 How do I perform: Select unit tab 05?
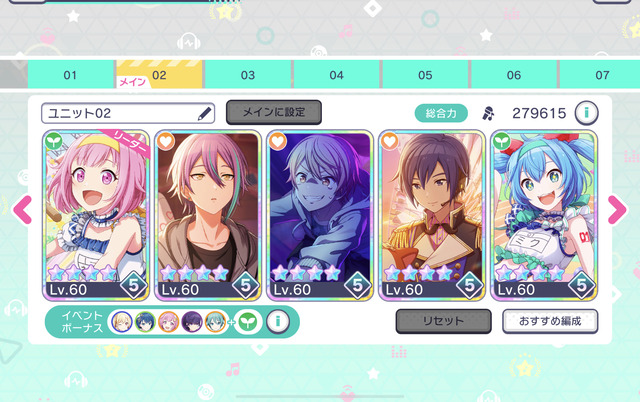425,75
